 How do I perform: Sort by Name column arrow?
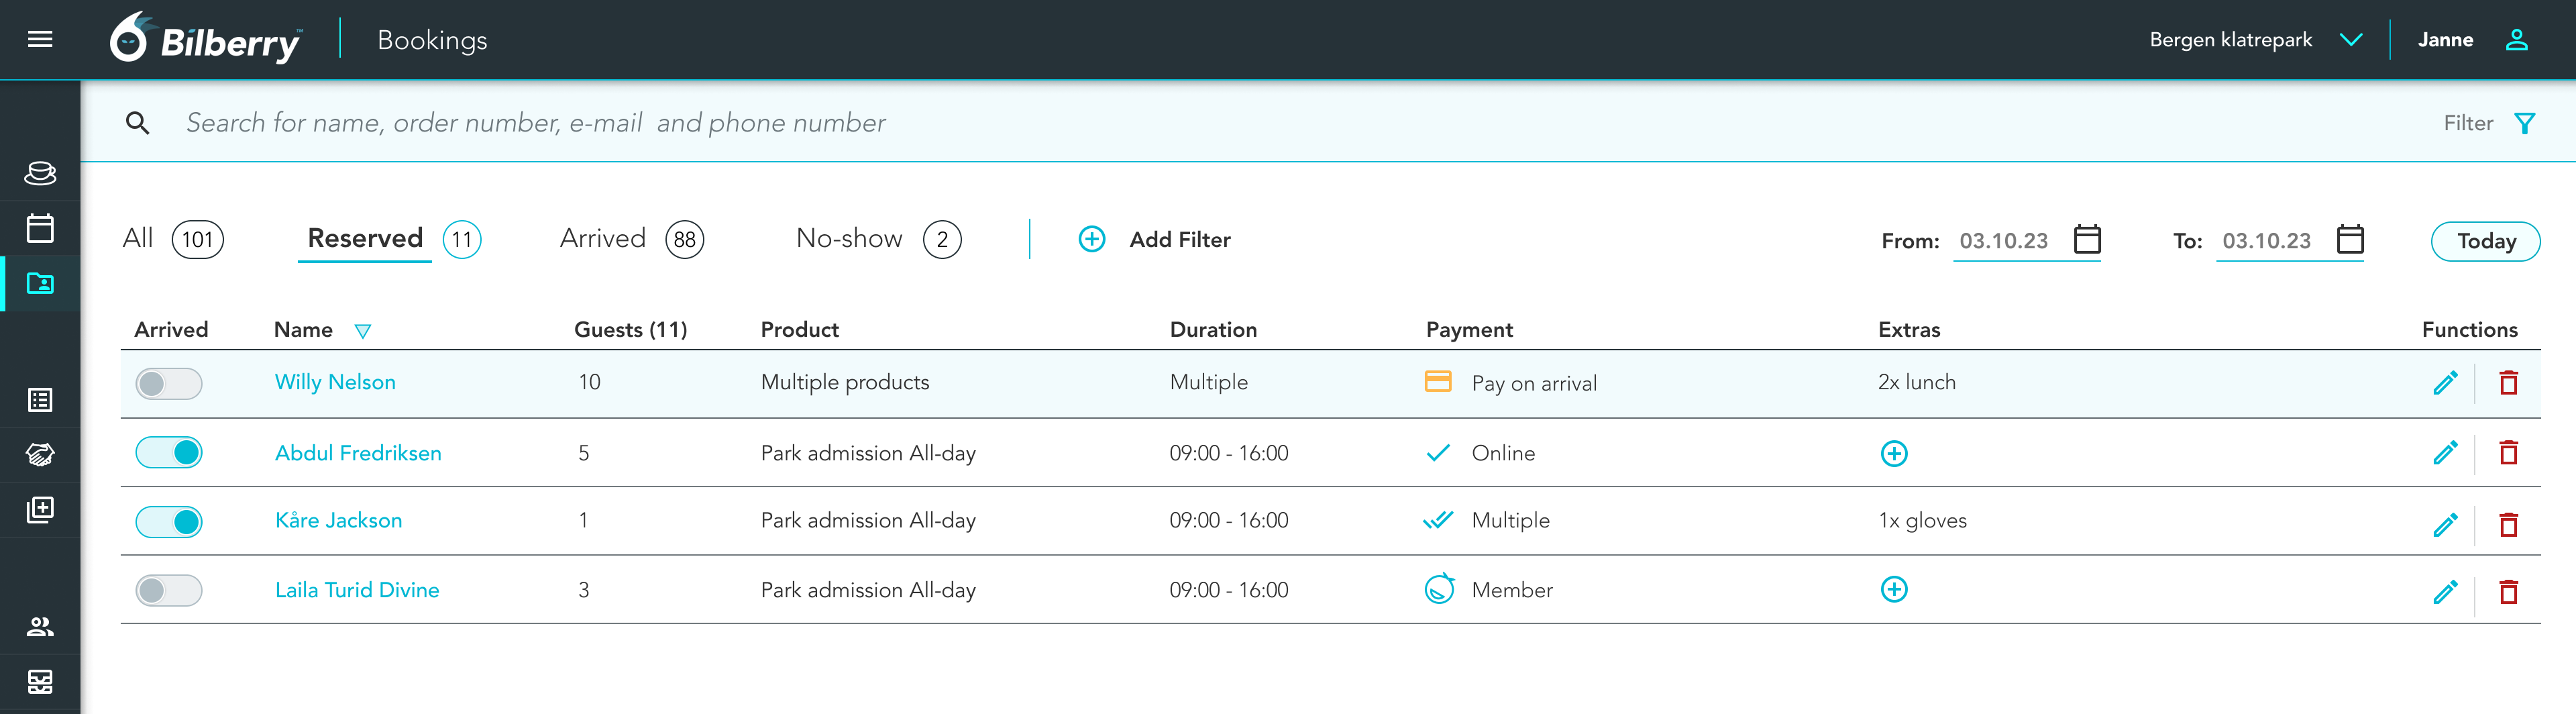point(363,331)
